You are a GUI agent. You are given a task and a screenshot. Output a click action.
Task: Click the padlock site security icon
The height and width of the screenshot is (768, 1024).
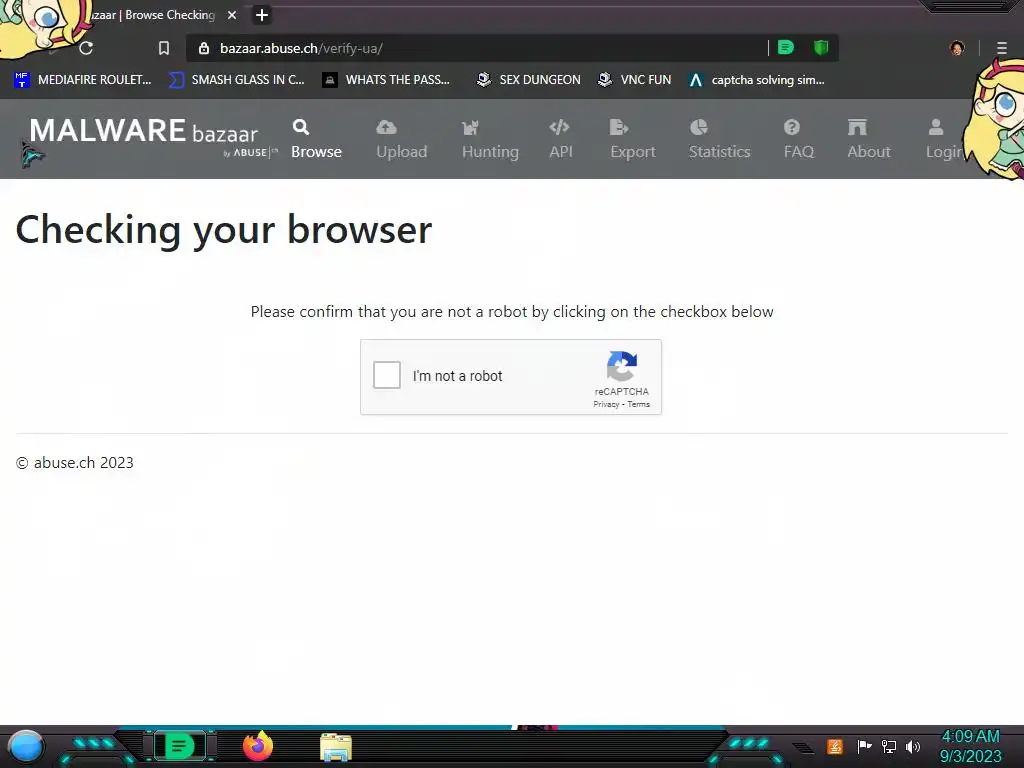(204, 48)
